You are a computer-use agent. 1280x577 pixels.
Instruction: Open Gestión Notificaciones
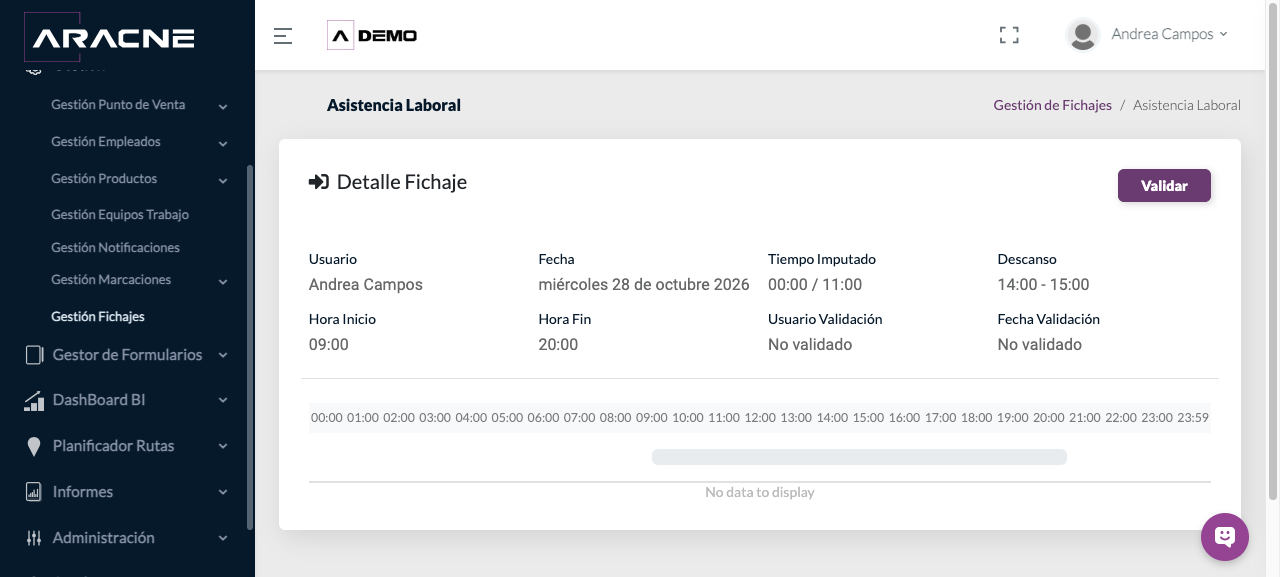click(x=115, y=248)
